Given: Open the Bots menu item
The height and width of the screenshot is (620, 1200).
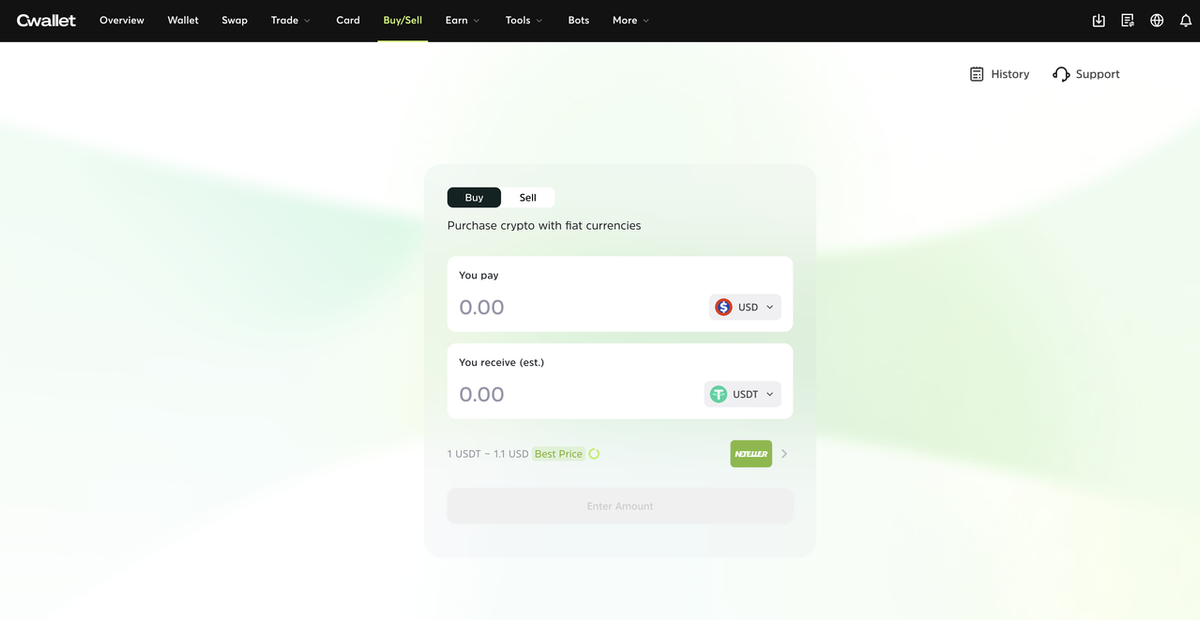Looking at the screenshot, I should tap(579, 20).
